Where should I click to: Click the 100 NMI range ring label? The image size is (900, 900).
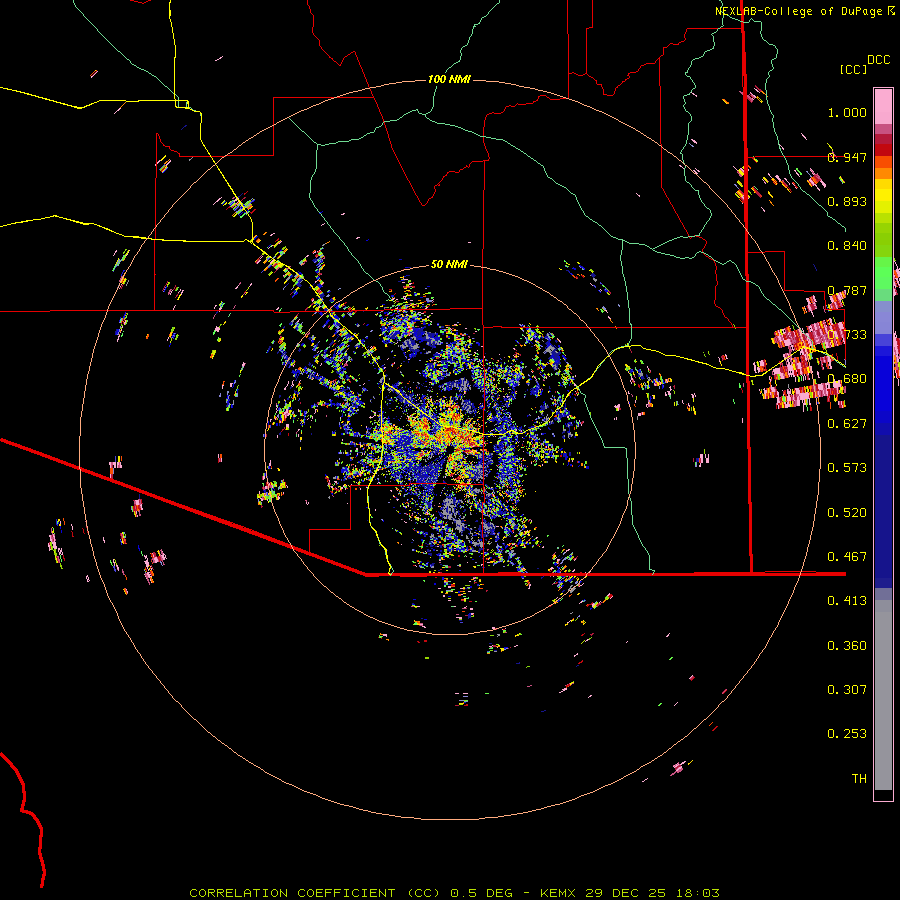449,79
